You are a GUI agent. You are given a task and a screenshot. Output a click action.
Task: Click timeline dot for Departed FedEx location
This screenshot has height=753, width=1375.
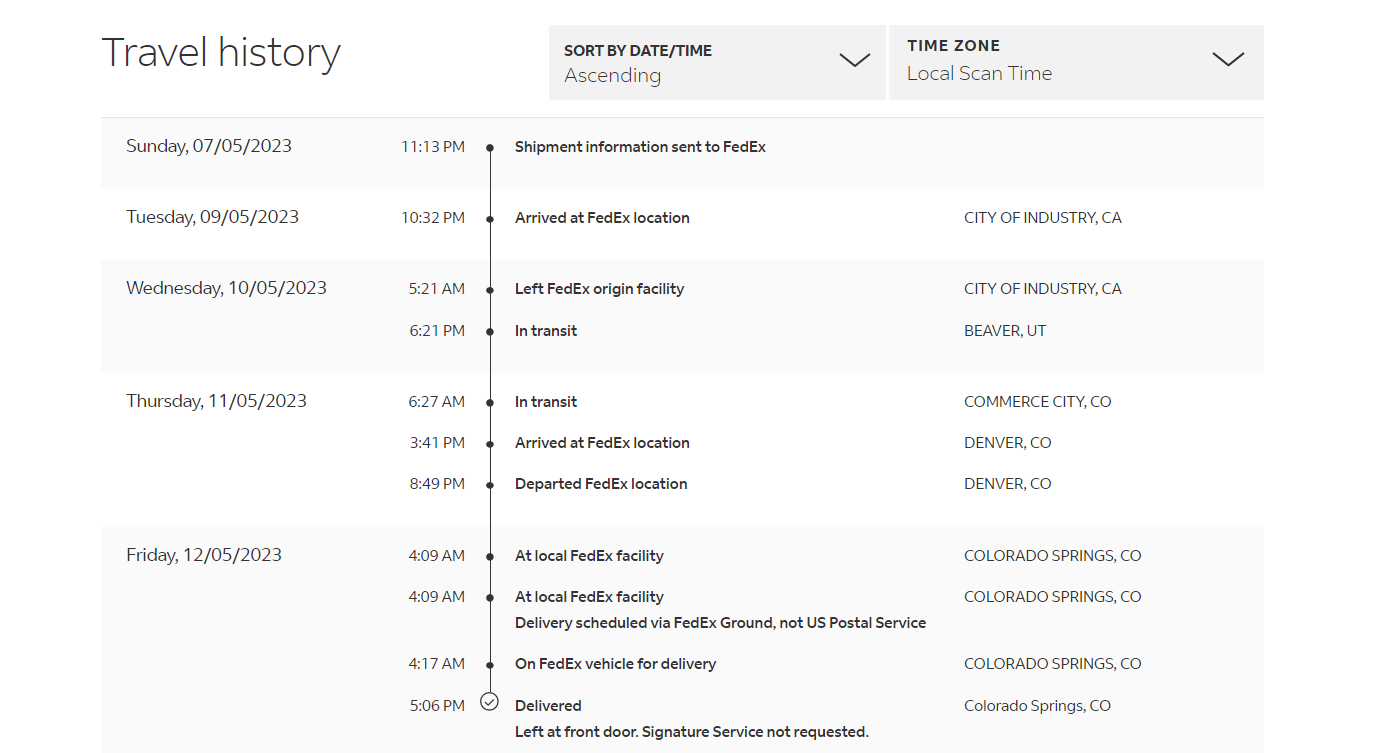(x=490, y=485)
